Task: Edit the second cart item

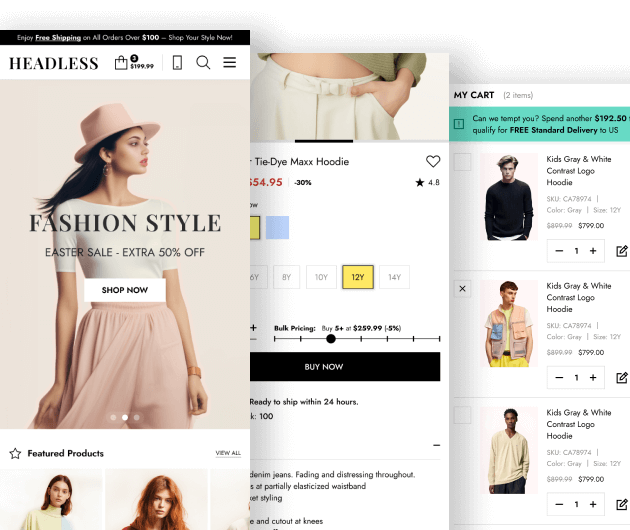Action: pos(622,378)
